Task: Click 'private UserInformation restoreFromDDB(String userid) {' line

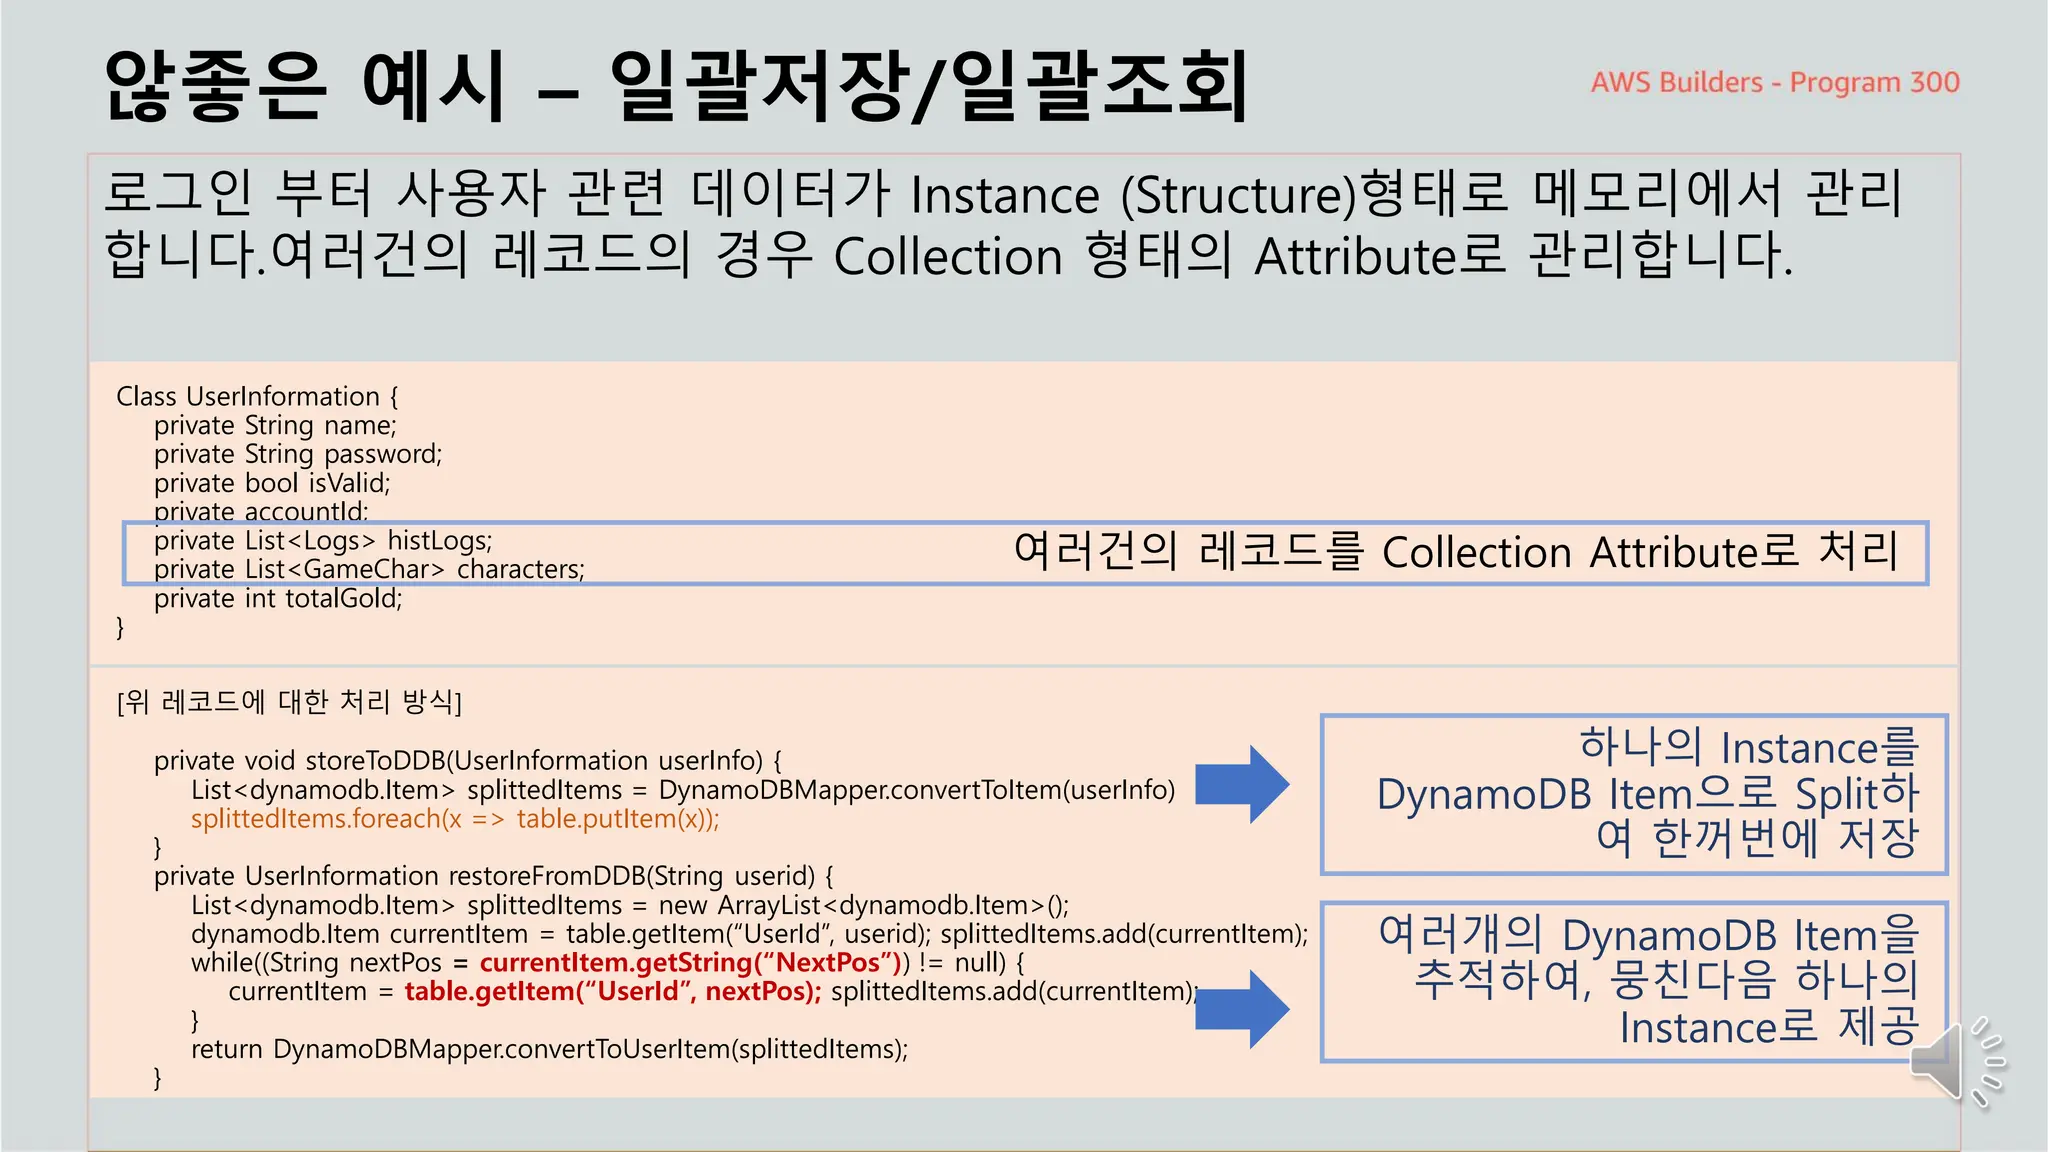Action: click(493, 877)
